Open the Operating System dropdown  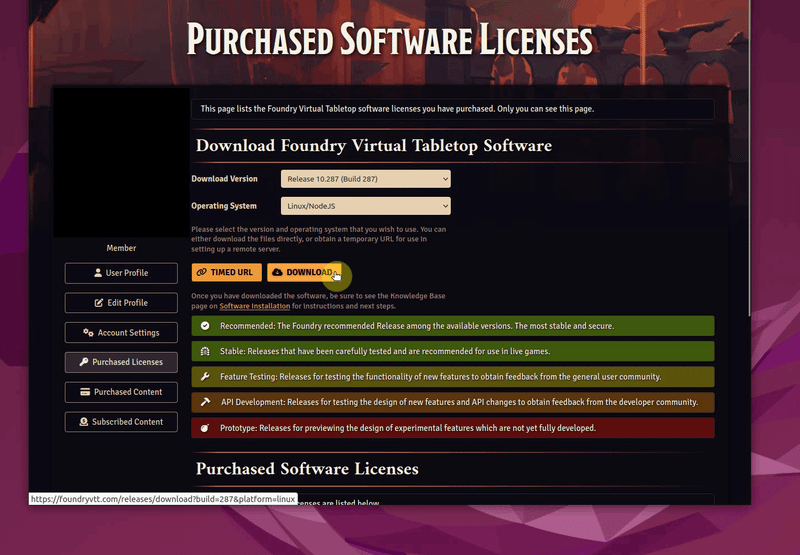pos(365,206)
